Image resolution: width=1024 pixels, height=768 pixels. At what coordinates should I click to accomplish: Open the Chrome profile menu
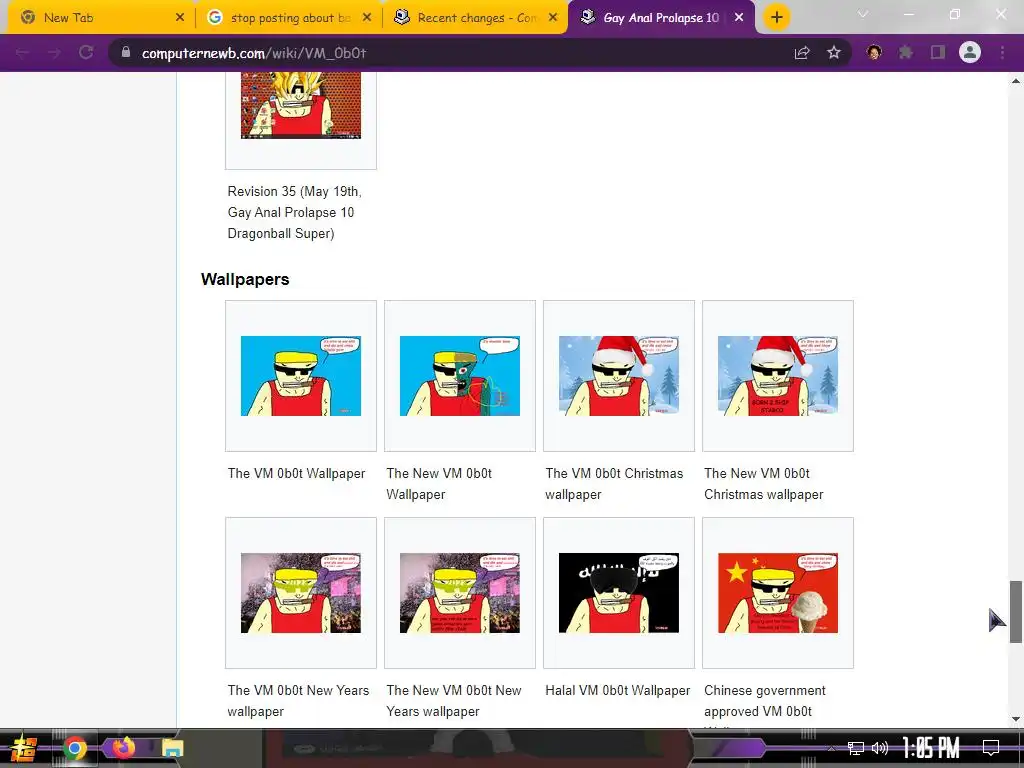pos(970,53)
